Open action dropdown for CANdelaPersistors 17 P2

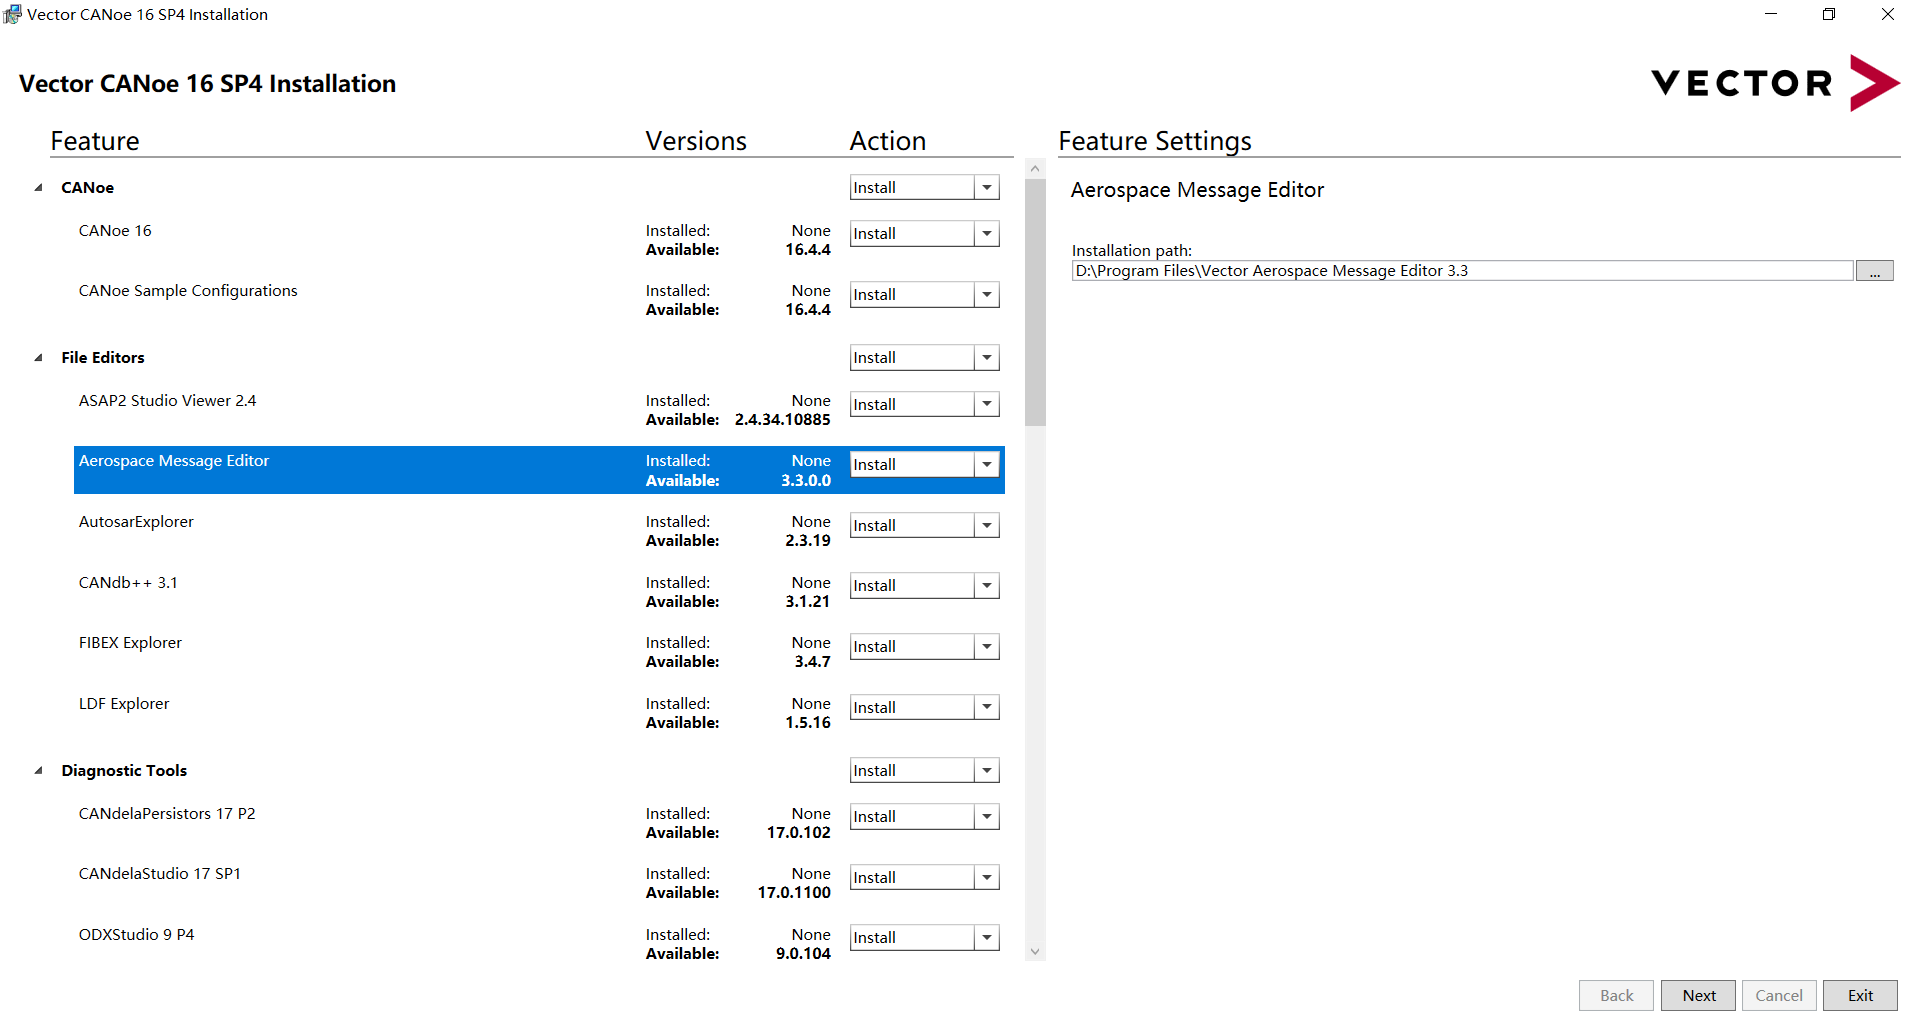click(x=986, y=817)
